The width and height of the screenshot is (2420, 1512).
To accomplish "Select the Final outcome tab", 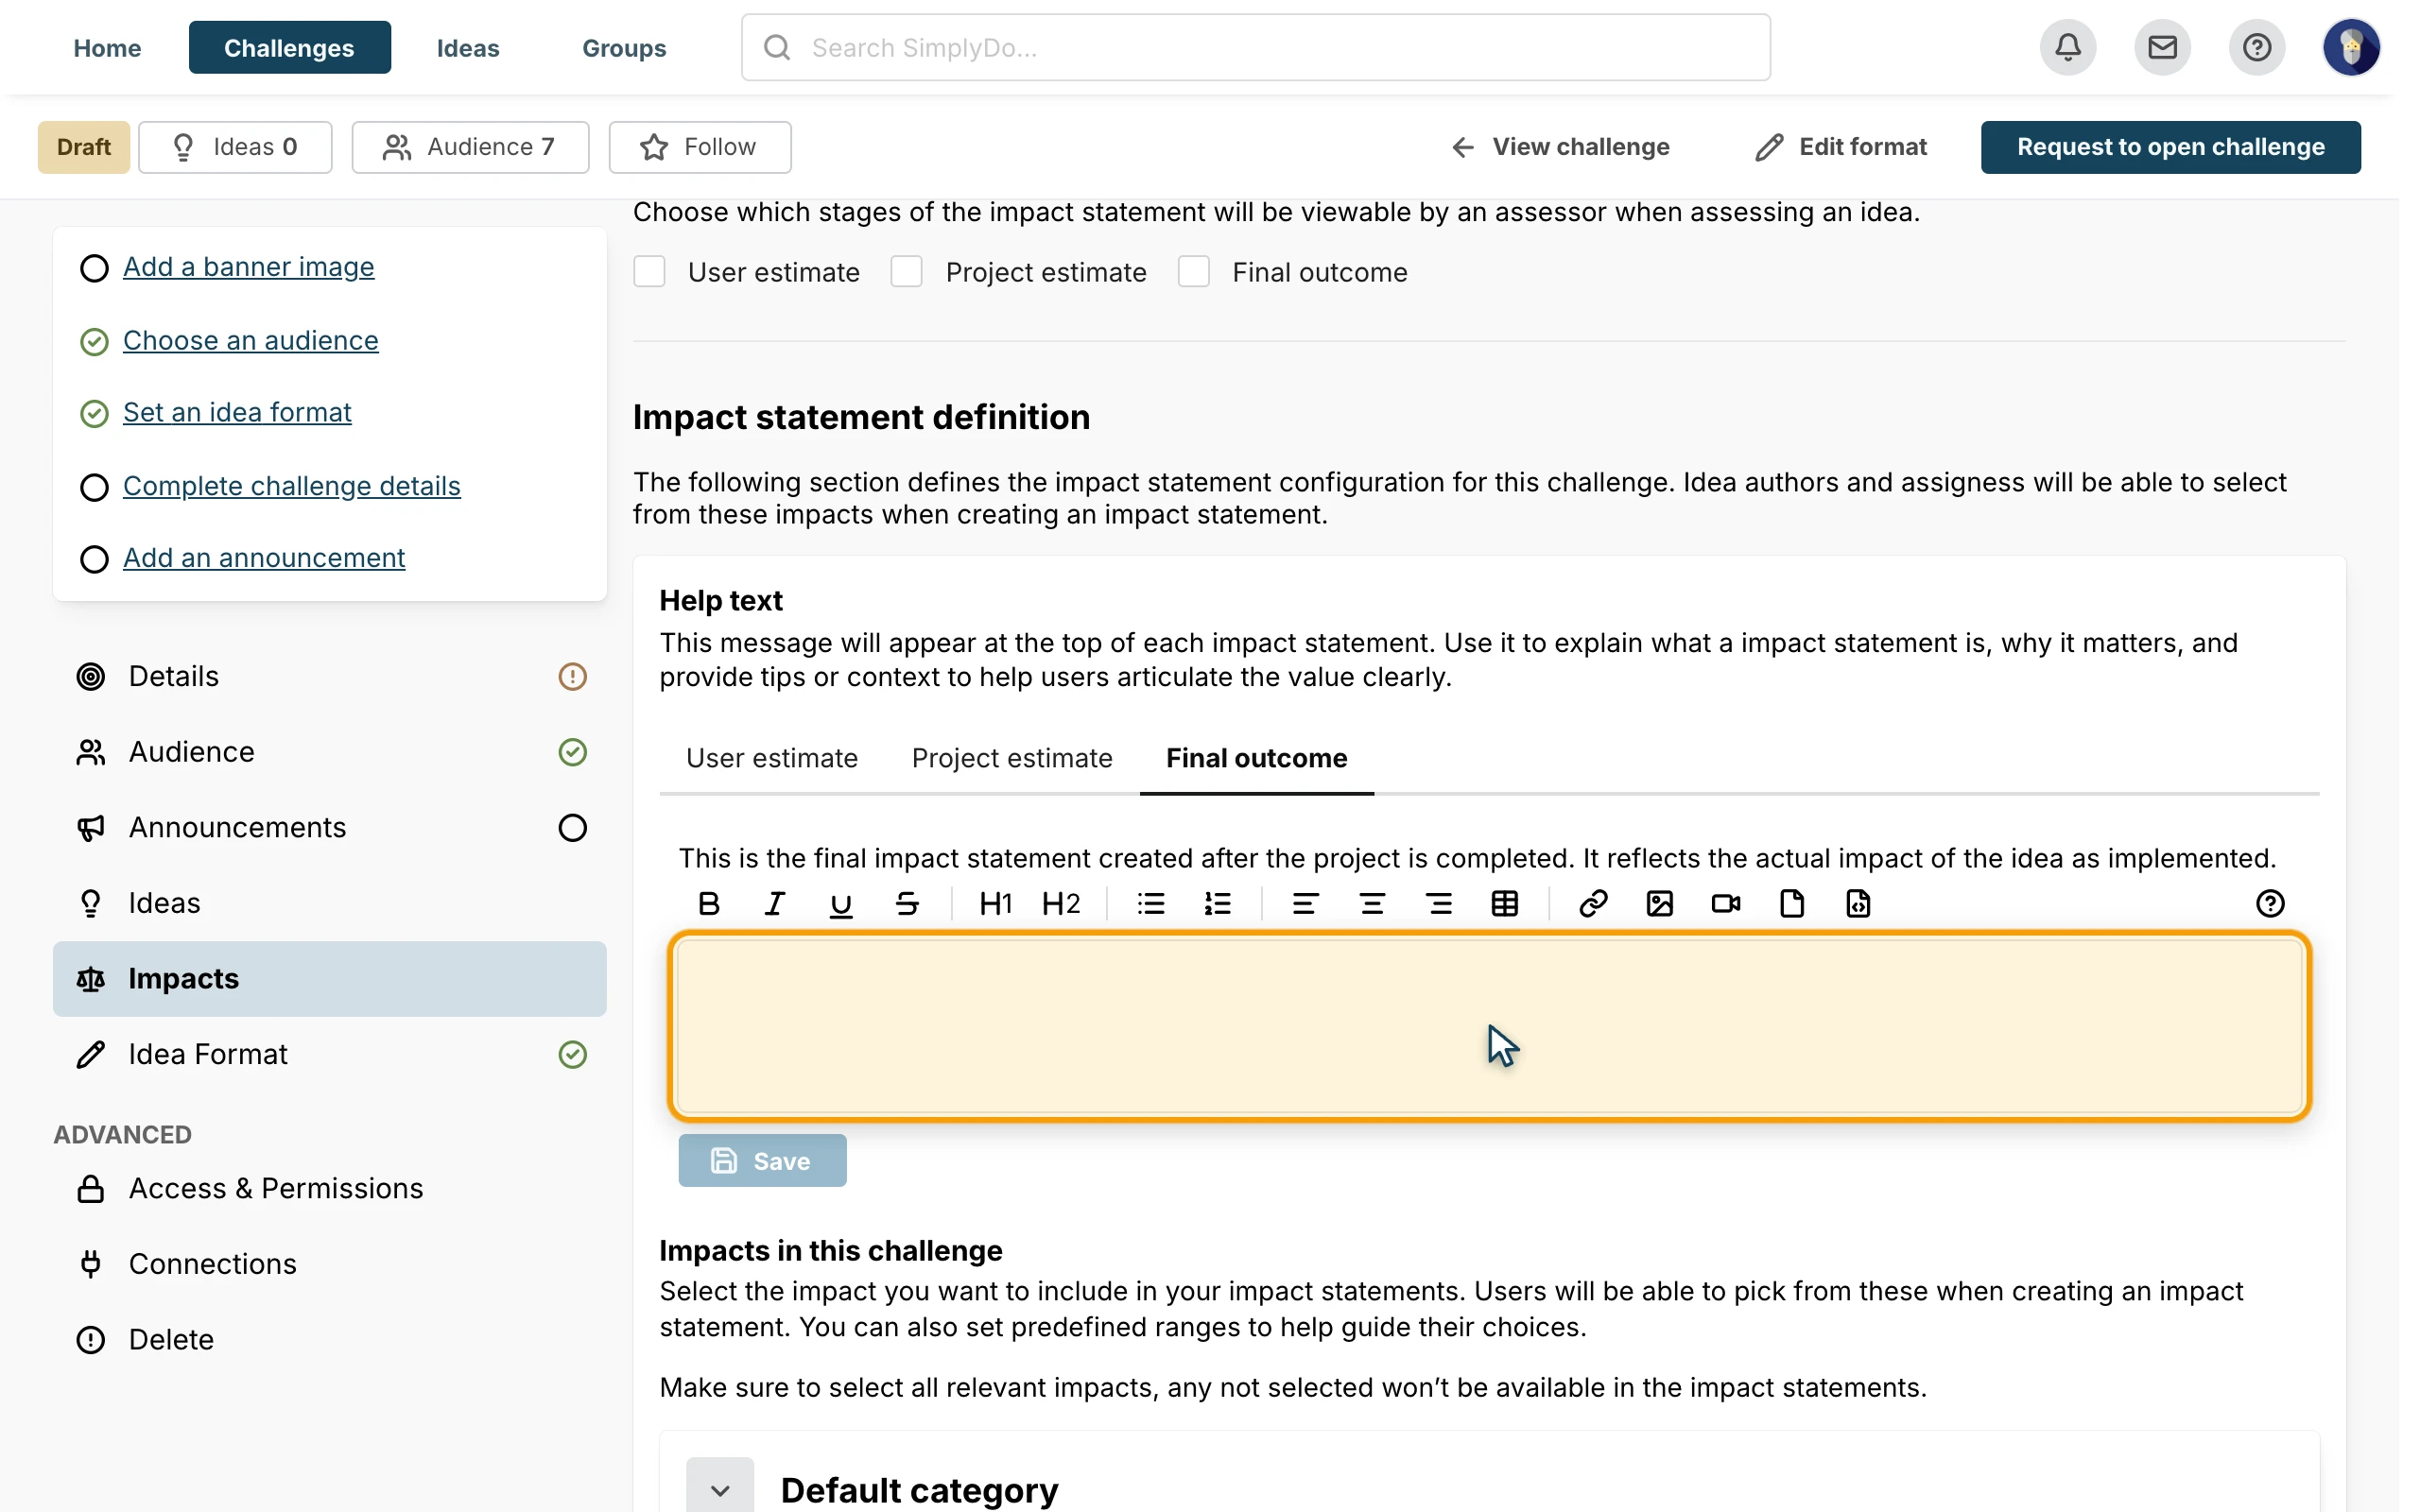I will (x=1257, y=758).
